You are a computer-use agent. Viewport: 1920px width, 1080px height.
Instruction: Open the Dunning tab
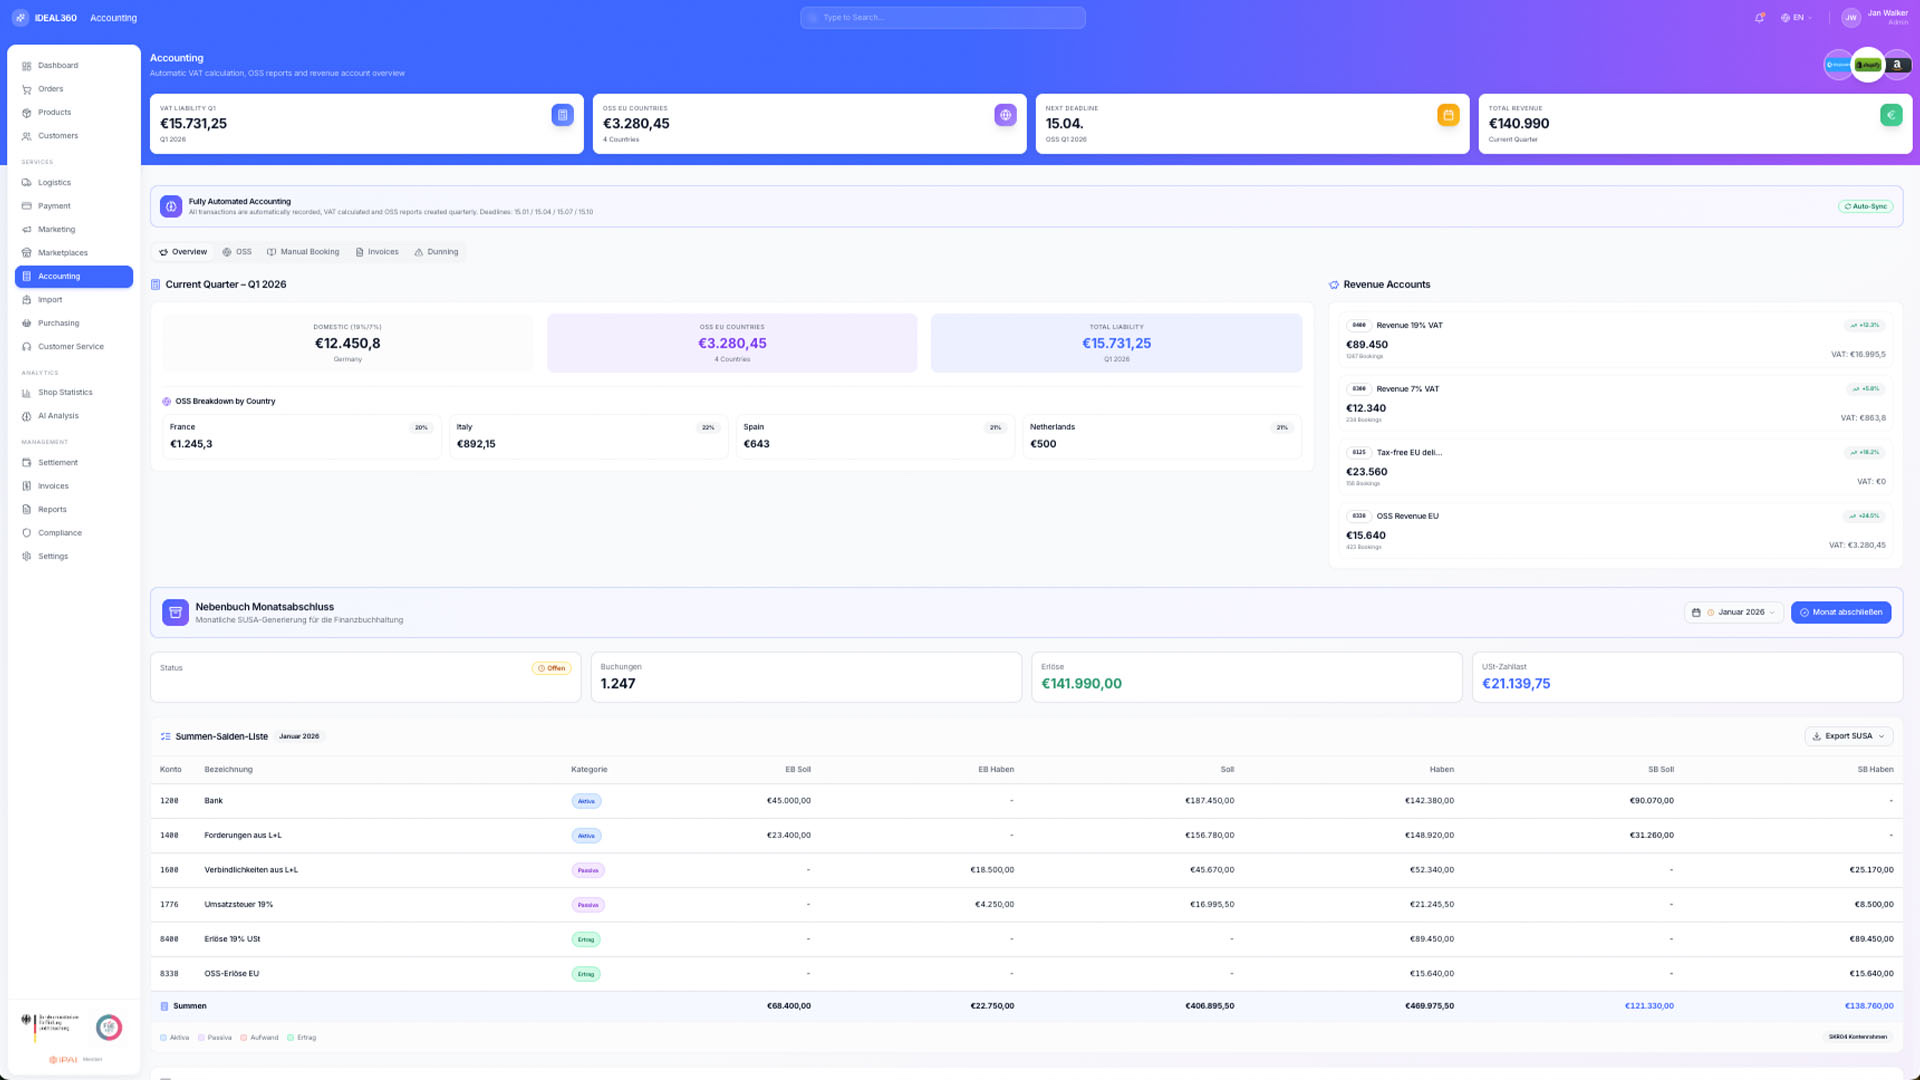coord(436,252)
